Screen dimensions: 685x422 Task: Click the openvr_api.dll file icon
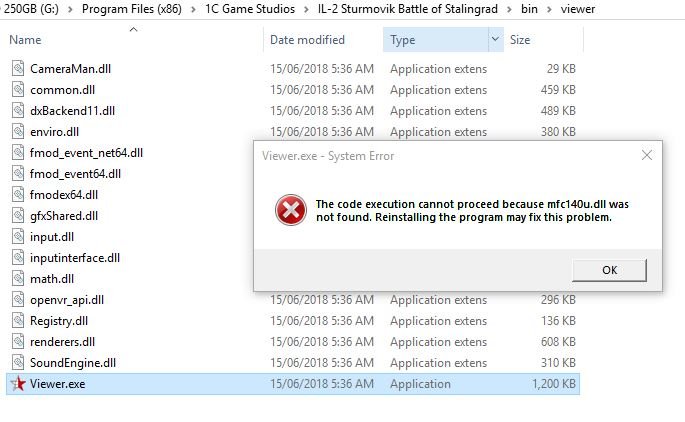tap(18, 300)
